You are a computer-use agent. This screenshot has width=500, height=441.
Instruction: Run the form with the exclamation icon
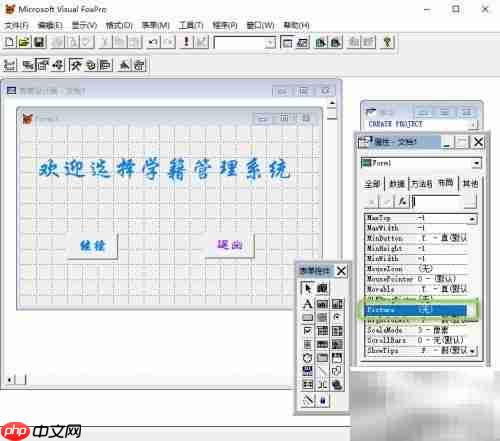(x=186, y=42)
